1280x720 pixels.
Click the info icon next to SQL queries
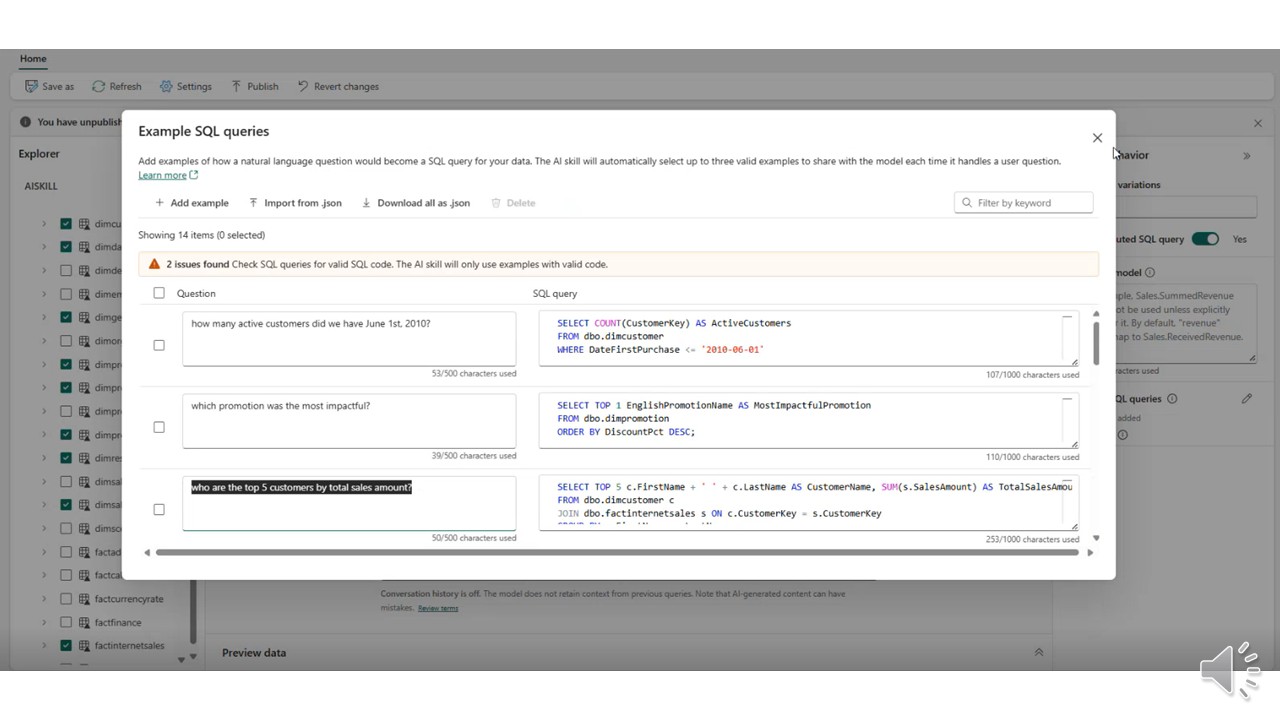pos(1172,399)
